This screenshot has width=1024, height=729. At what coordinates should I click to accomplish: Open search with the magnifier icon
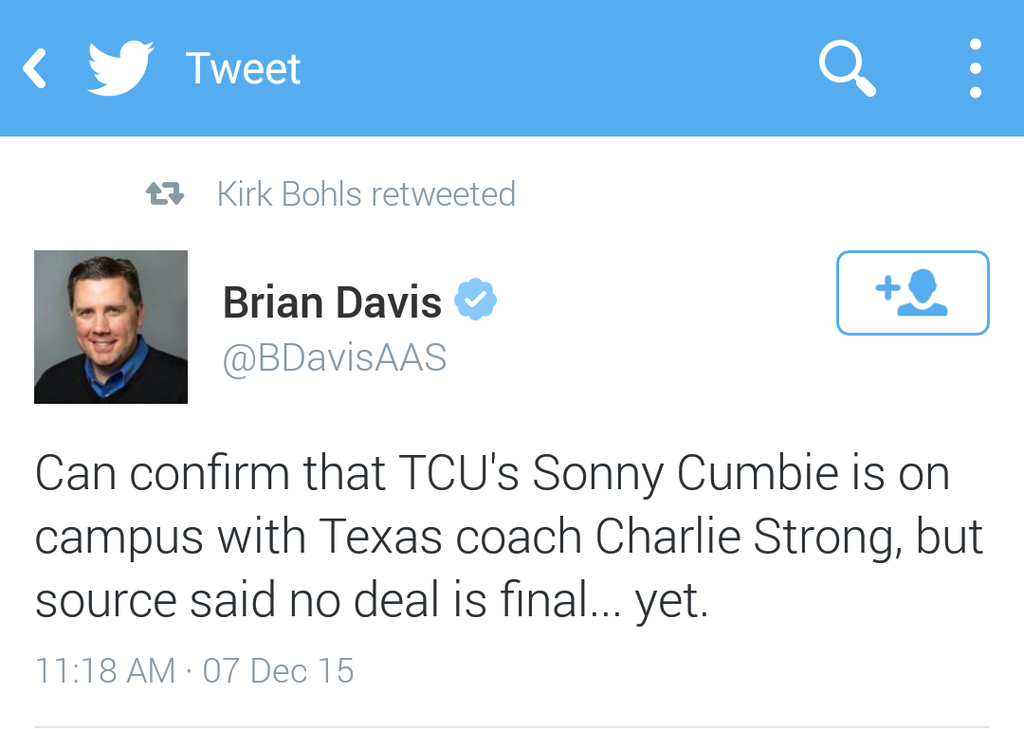[847, 69]
